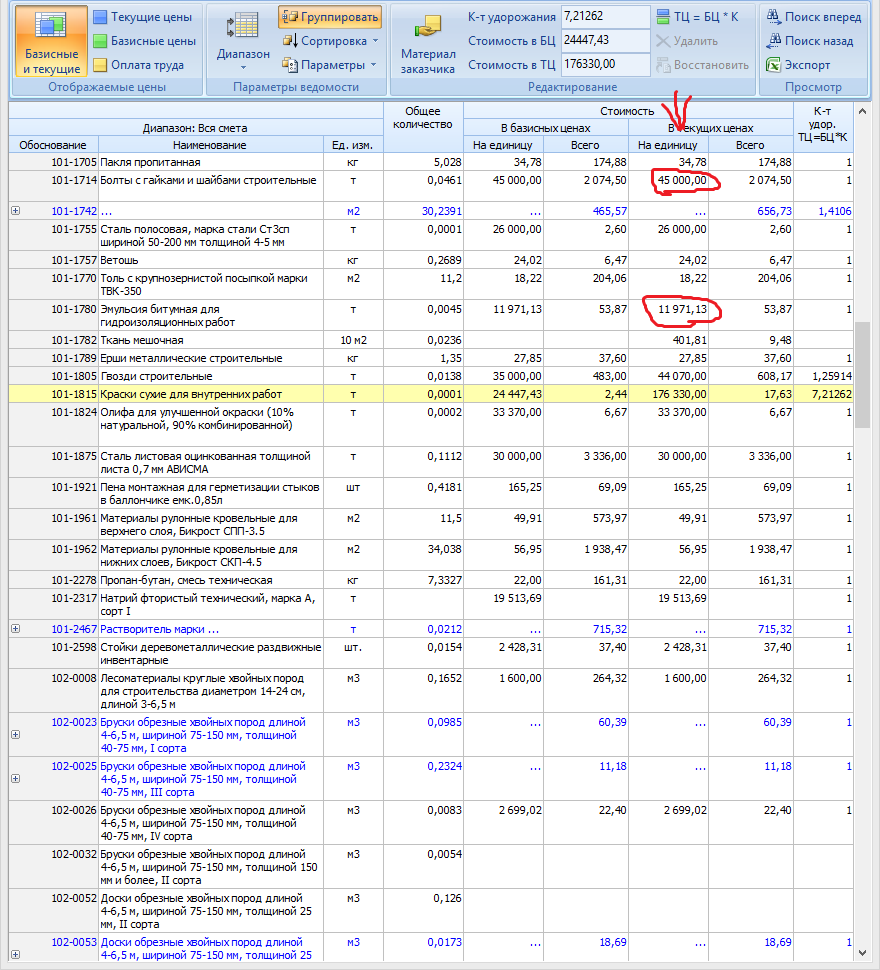Click Поиск назад search button

click(x=810, y=41)
